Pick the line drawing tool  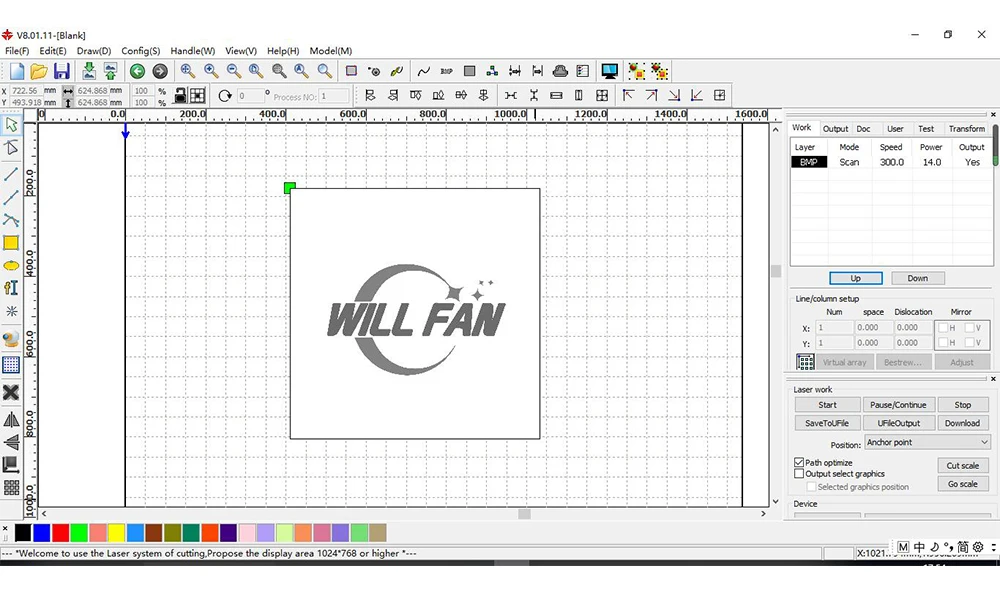click(11, 173)
